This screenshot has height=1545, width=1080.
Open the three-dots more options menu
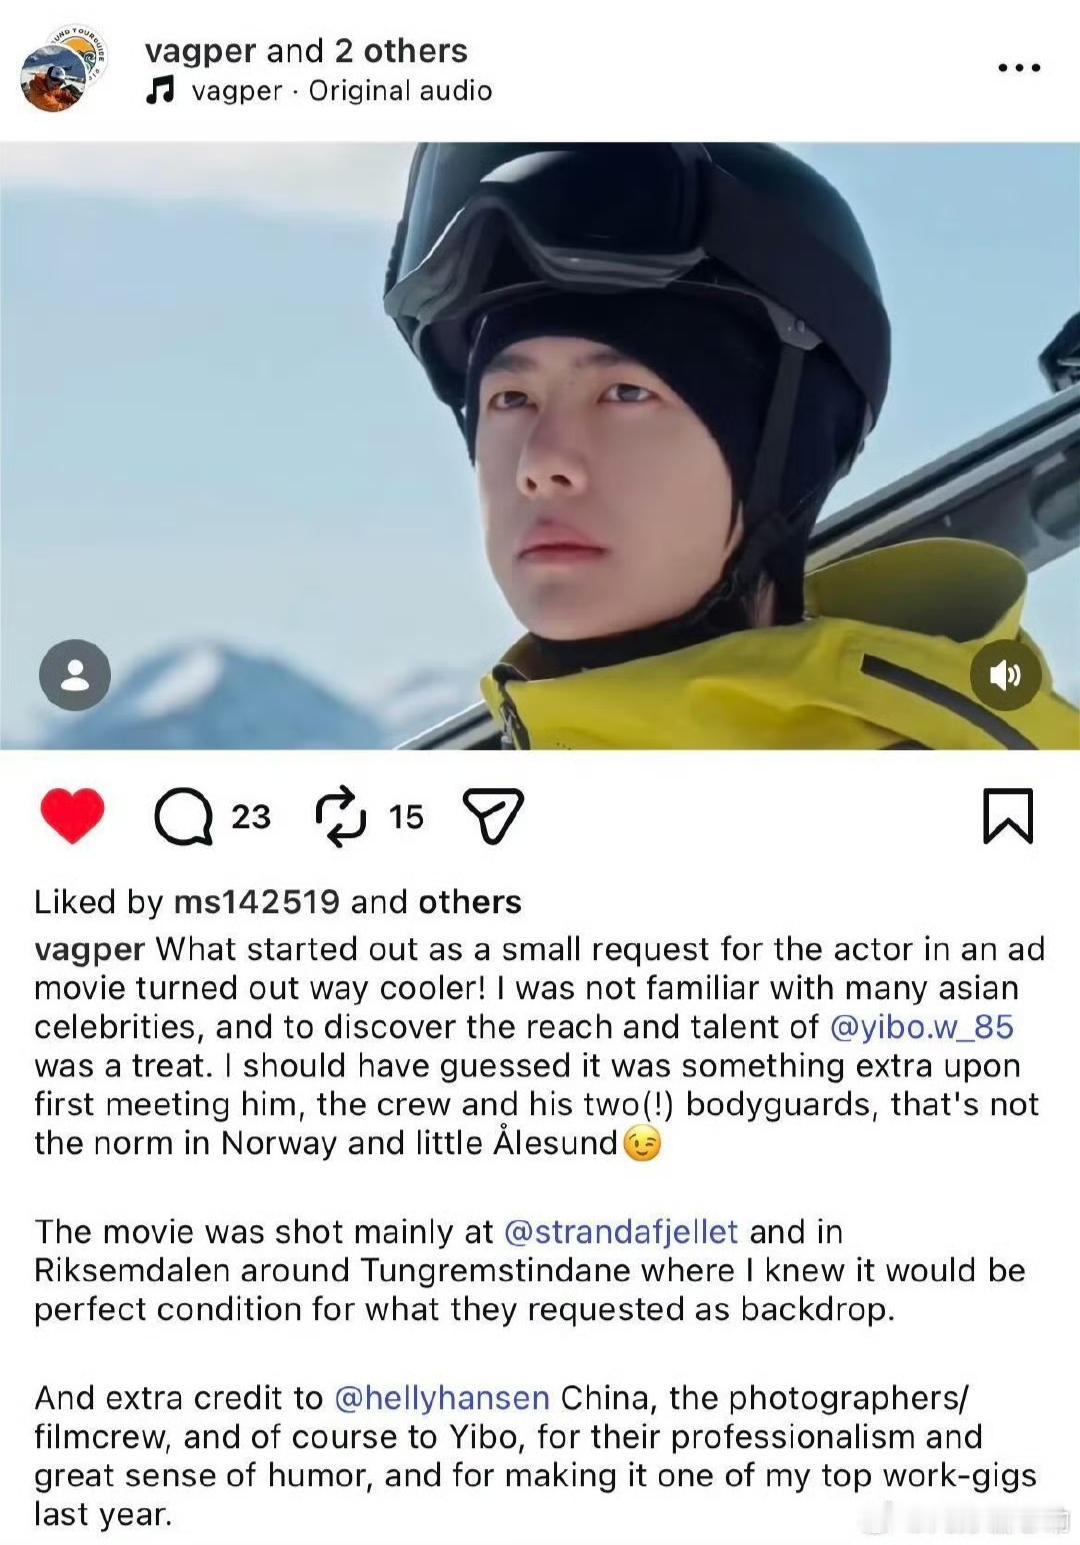tap(1019, 68)
